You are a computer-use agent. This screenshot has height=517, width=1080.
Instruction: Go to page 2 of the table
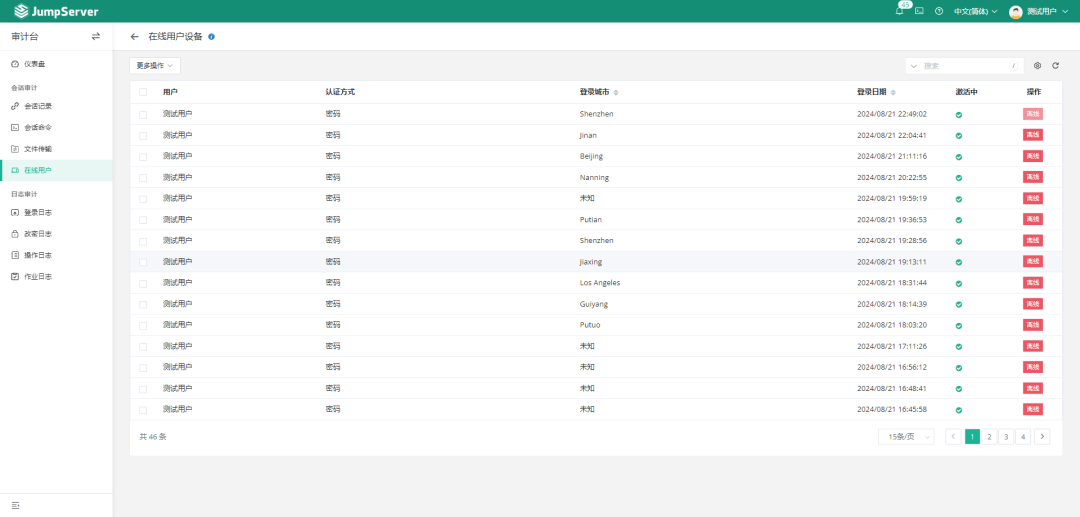[x=989, y=437]
